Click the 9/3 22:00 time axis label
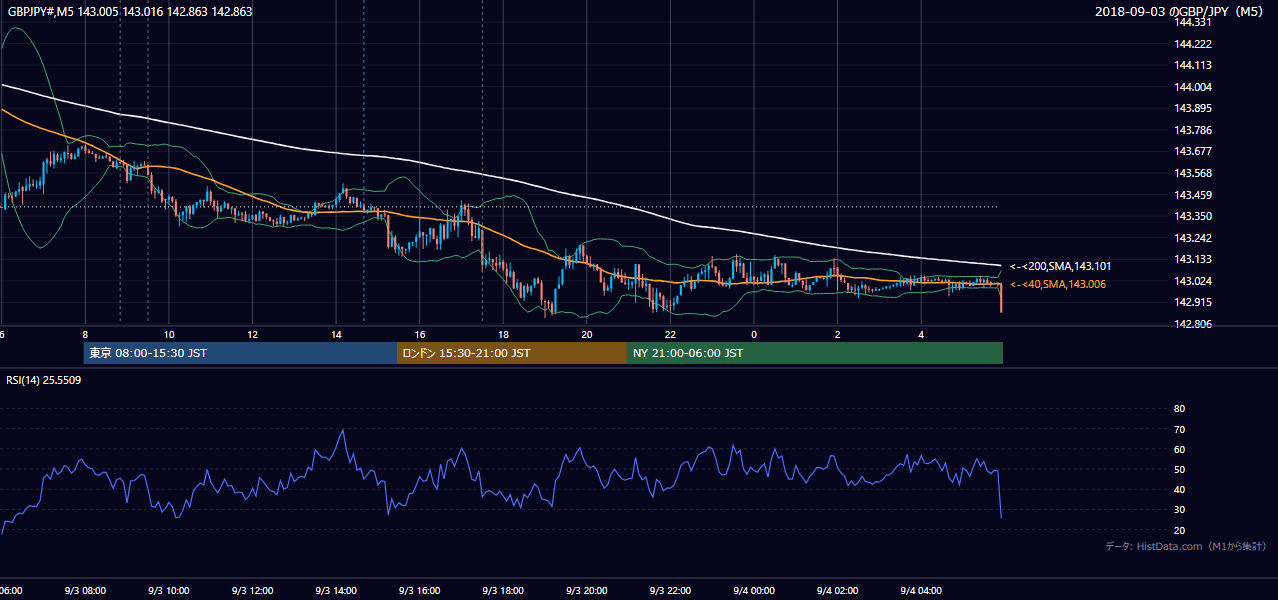The image size is (1278, 600). 670,591
